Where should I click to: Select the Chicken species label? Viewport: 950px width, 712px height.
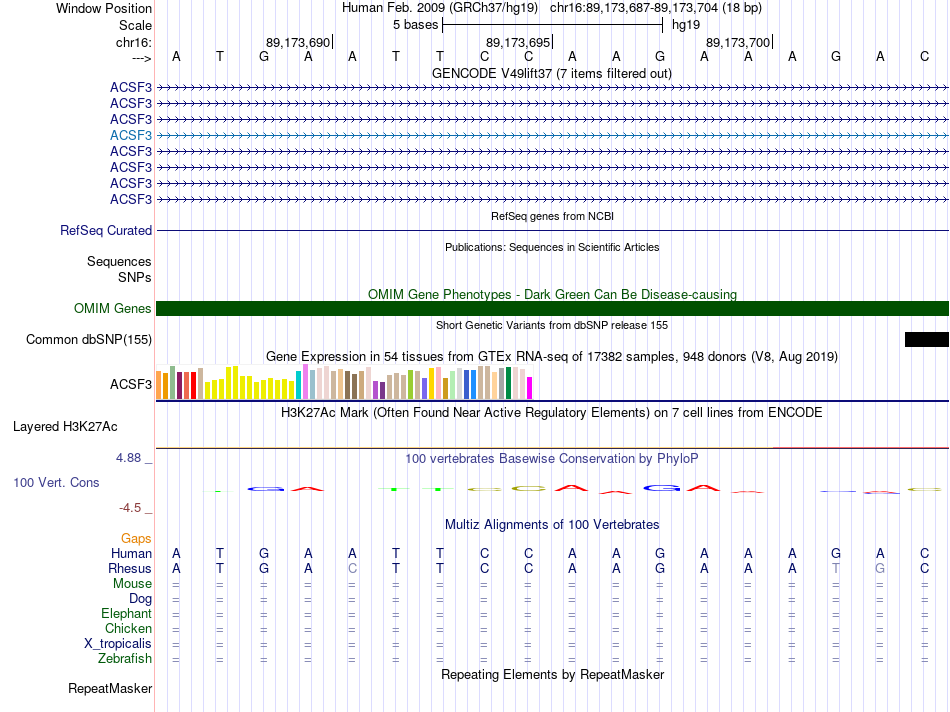[128, 628]
